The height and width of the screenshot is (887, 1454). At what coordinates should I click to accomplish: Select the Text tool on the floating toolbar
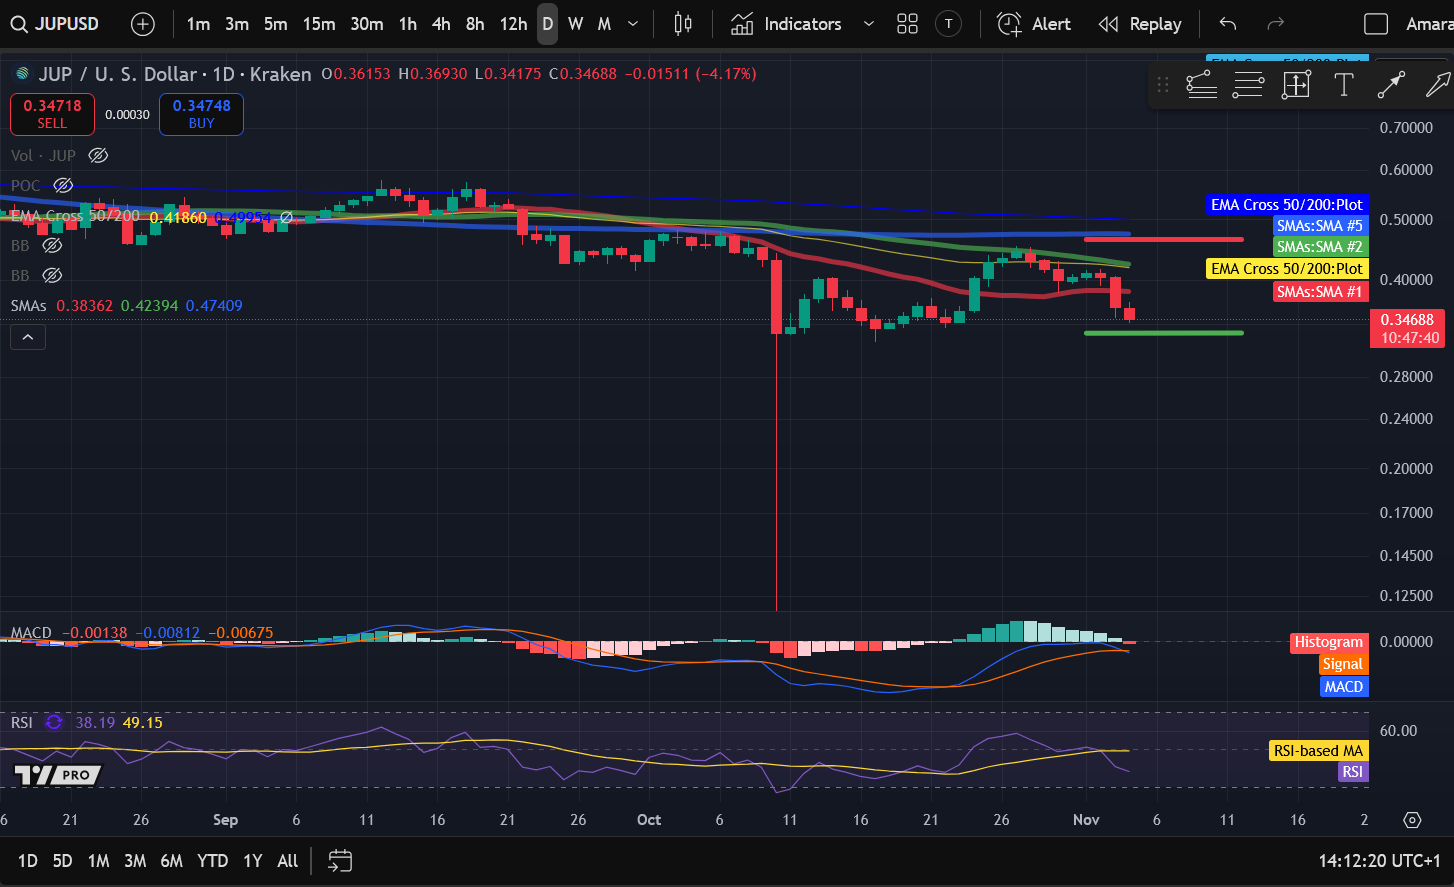point(1343,85)
